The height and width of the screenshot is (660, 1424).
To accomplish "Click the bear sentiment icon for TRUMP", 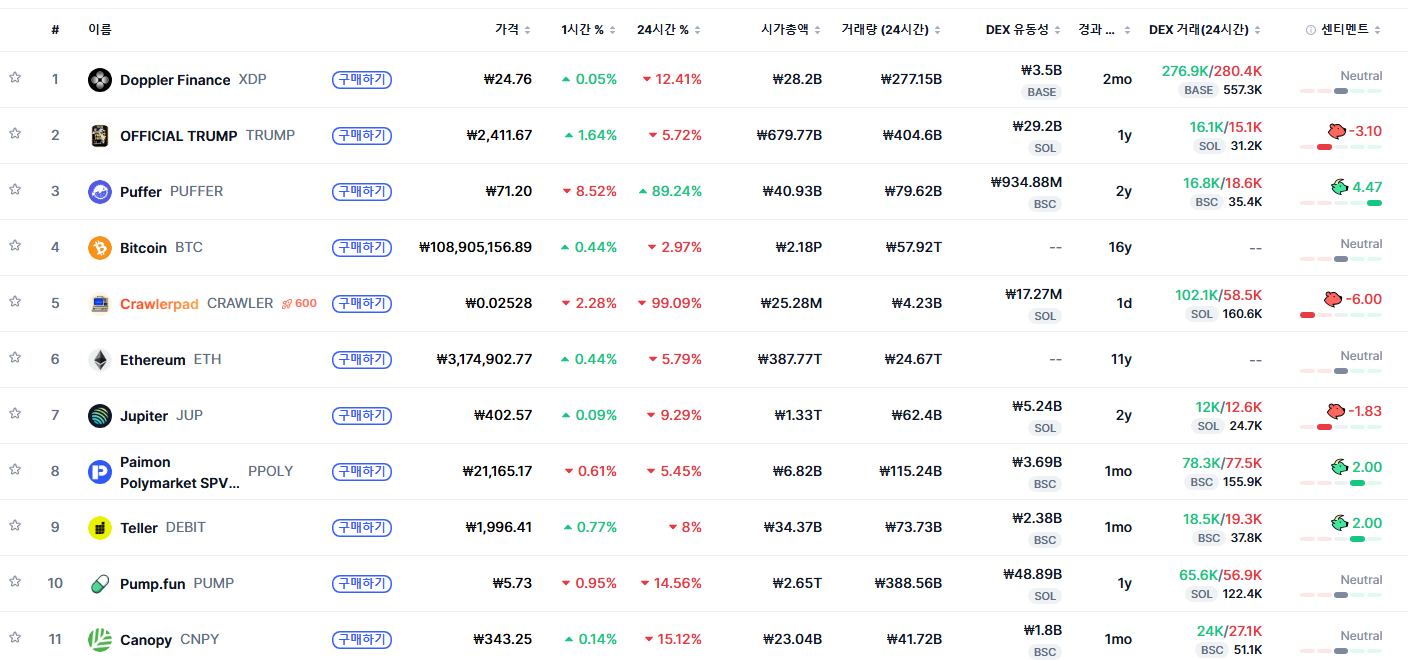I will coord(1336,130).
